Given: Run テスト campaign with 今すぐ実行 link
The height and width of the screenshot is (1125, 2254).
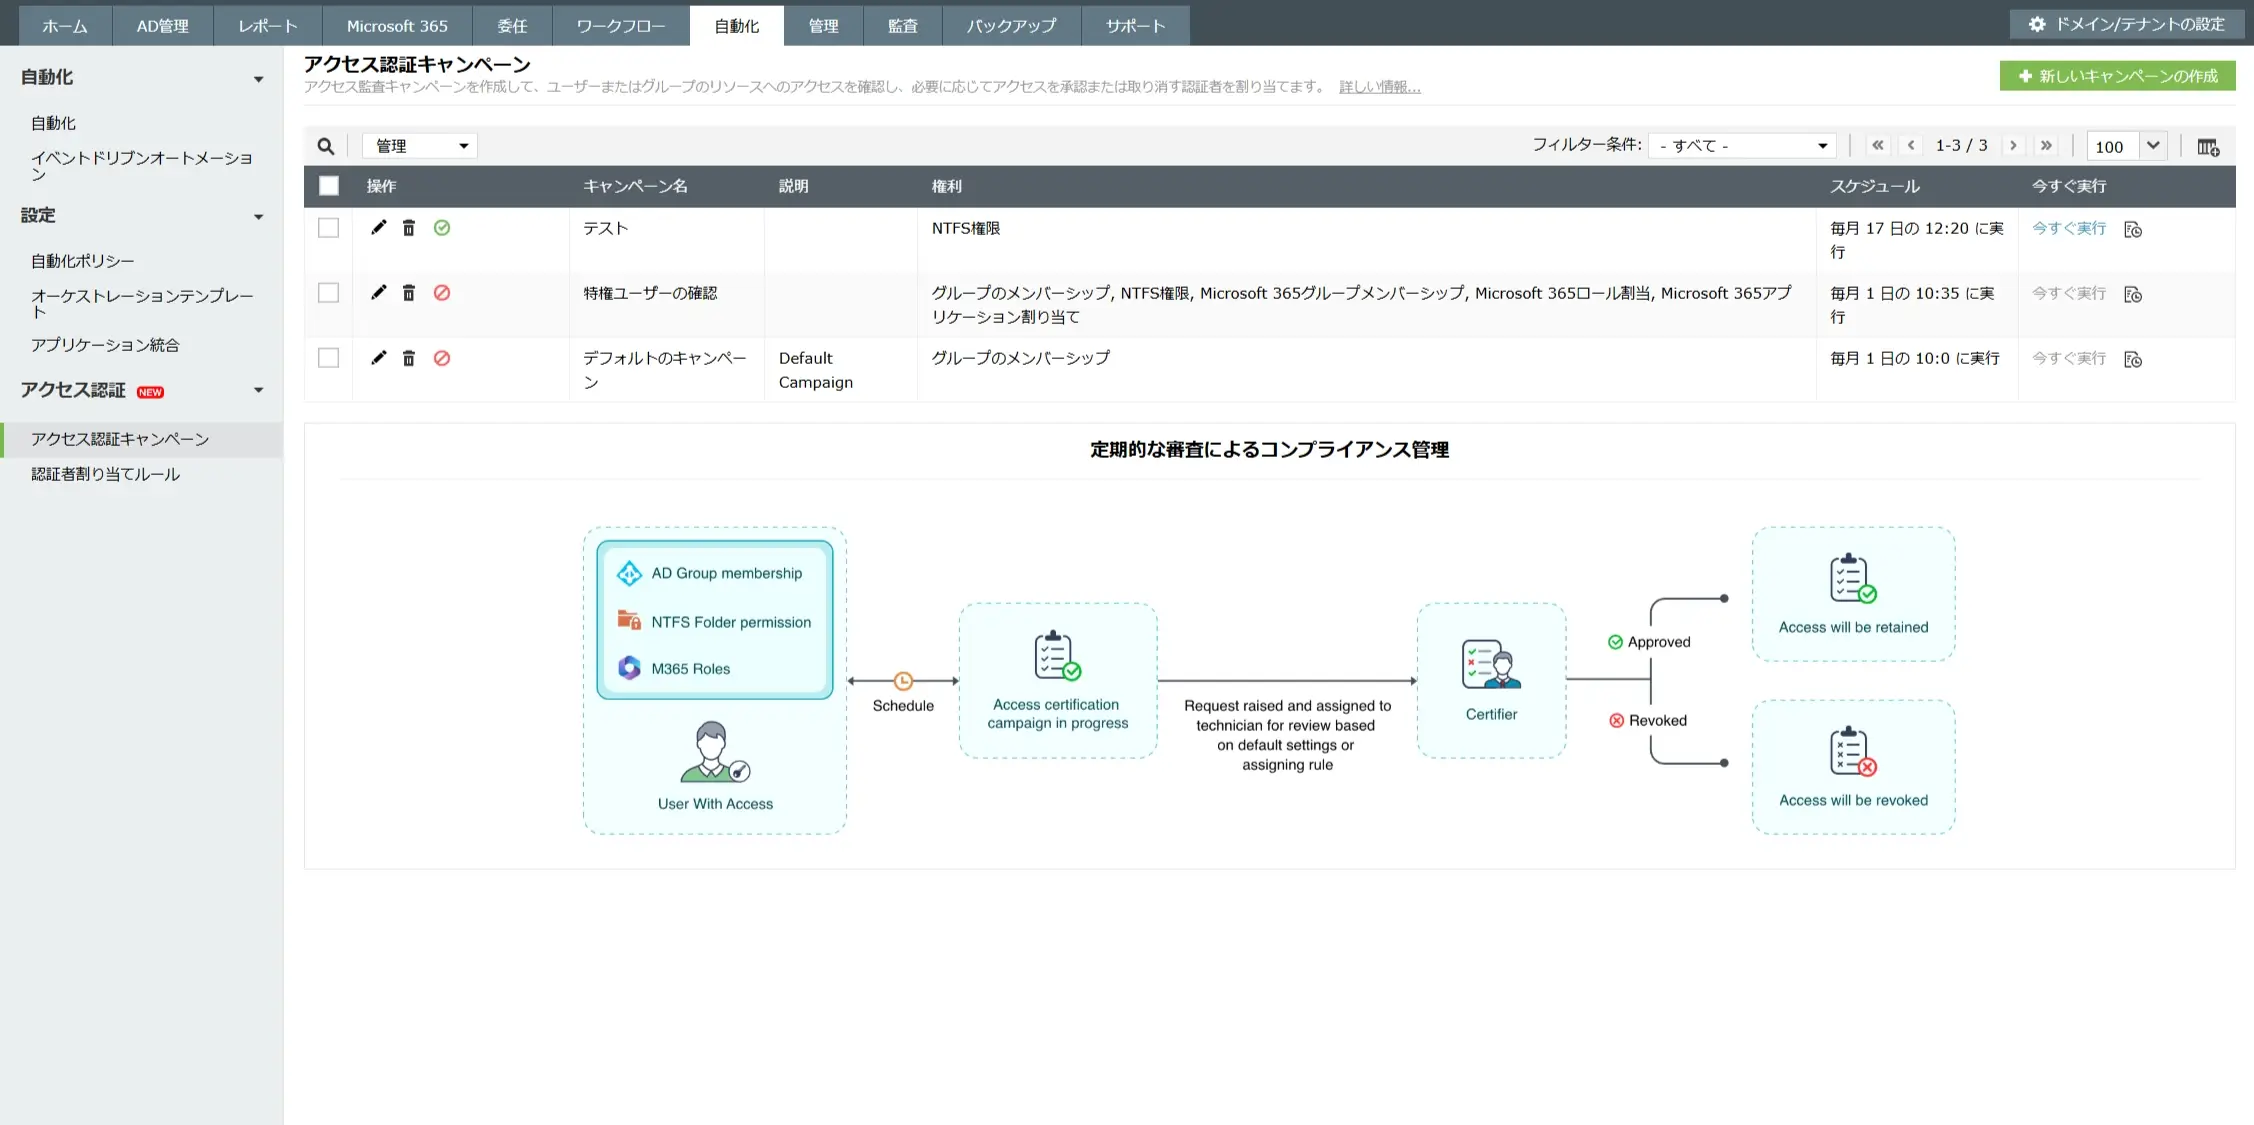Looking at the screenshot, I should 2069,228.
